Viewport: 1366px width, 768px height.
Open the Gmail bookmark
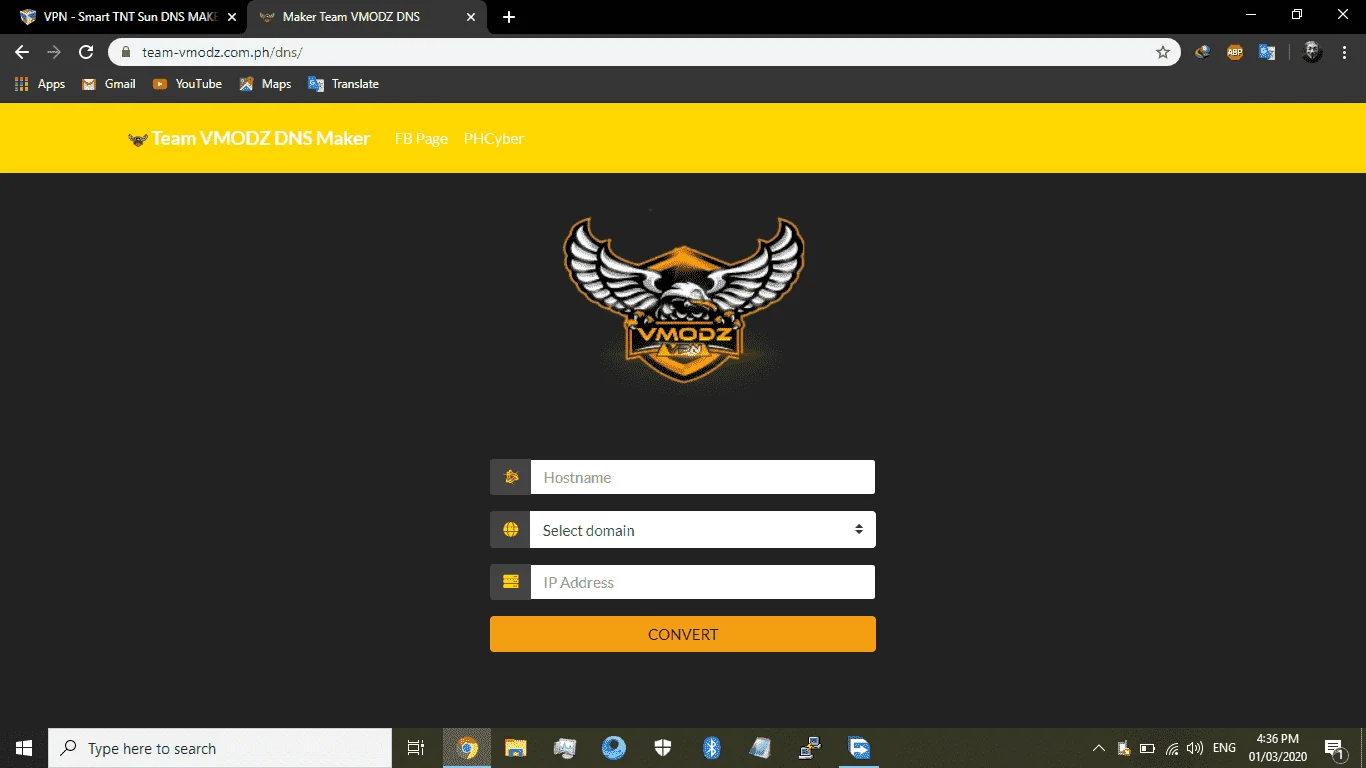tap(109, 84)
